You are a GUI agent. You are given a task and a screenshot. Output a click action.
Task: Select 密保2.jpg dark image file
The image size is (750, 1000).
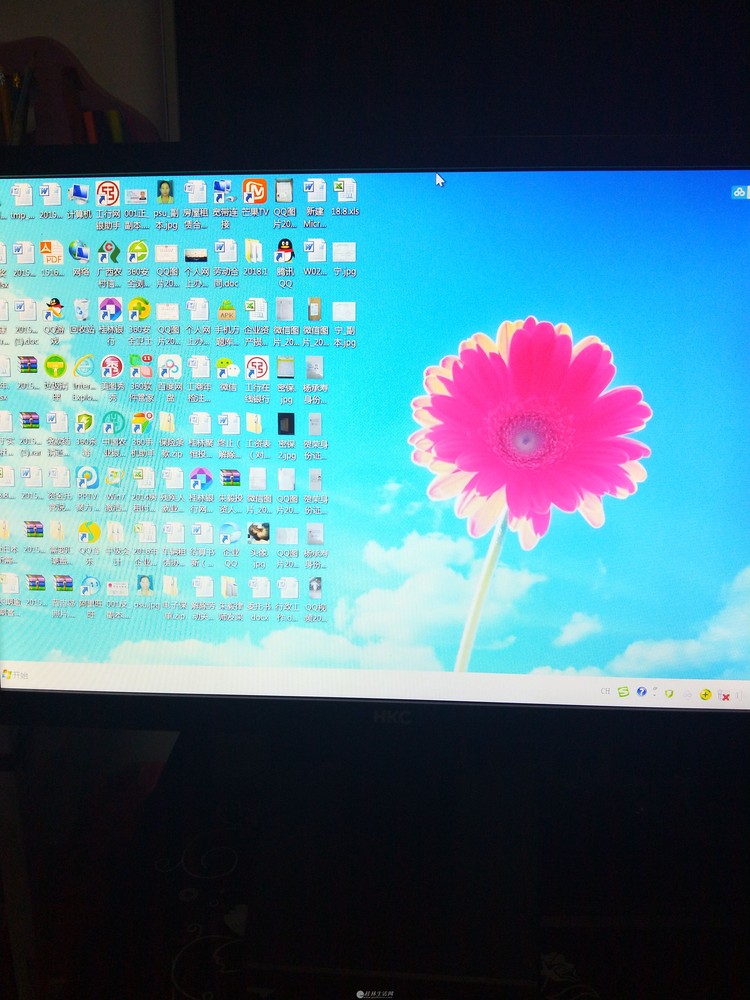pos(286,436)
